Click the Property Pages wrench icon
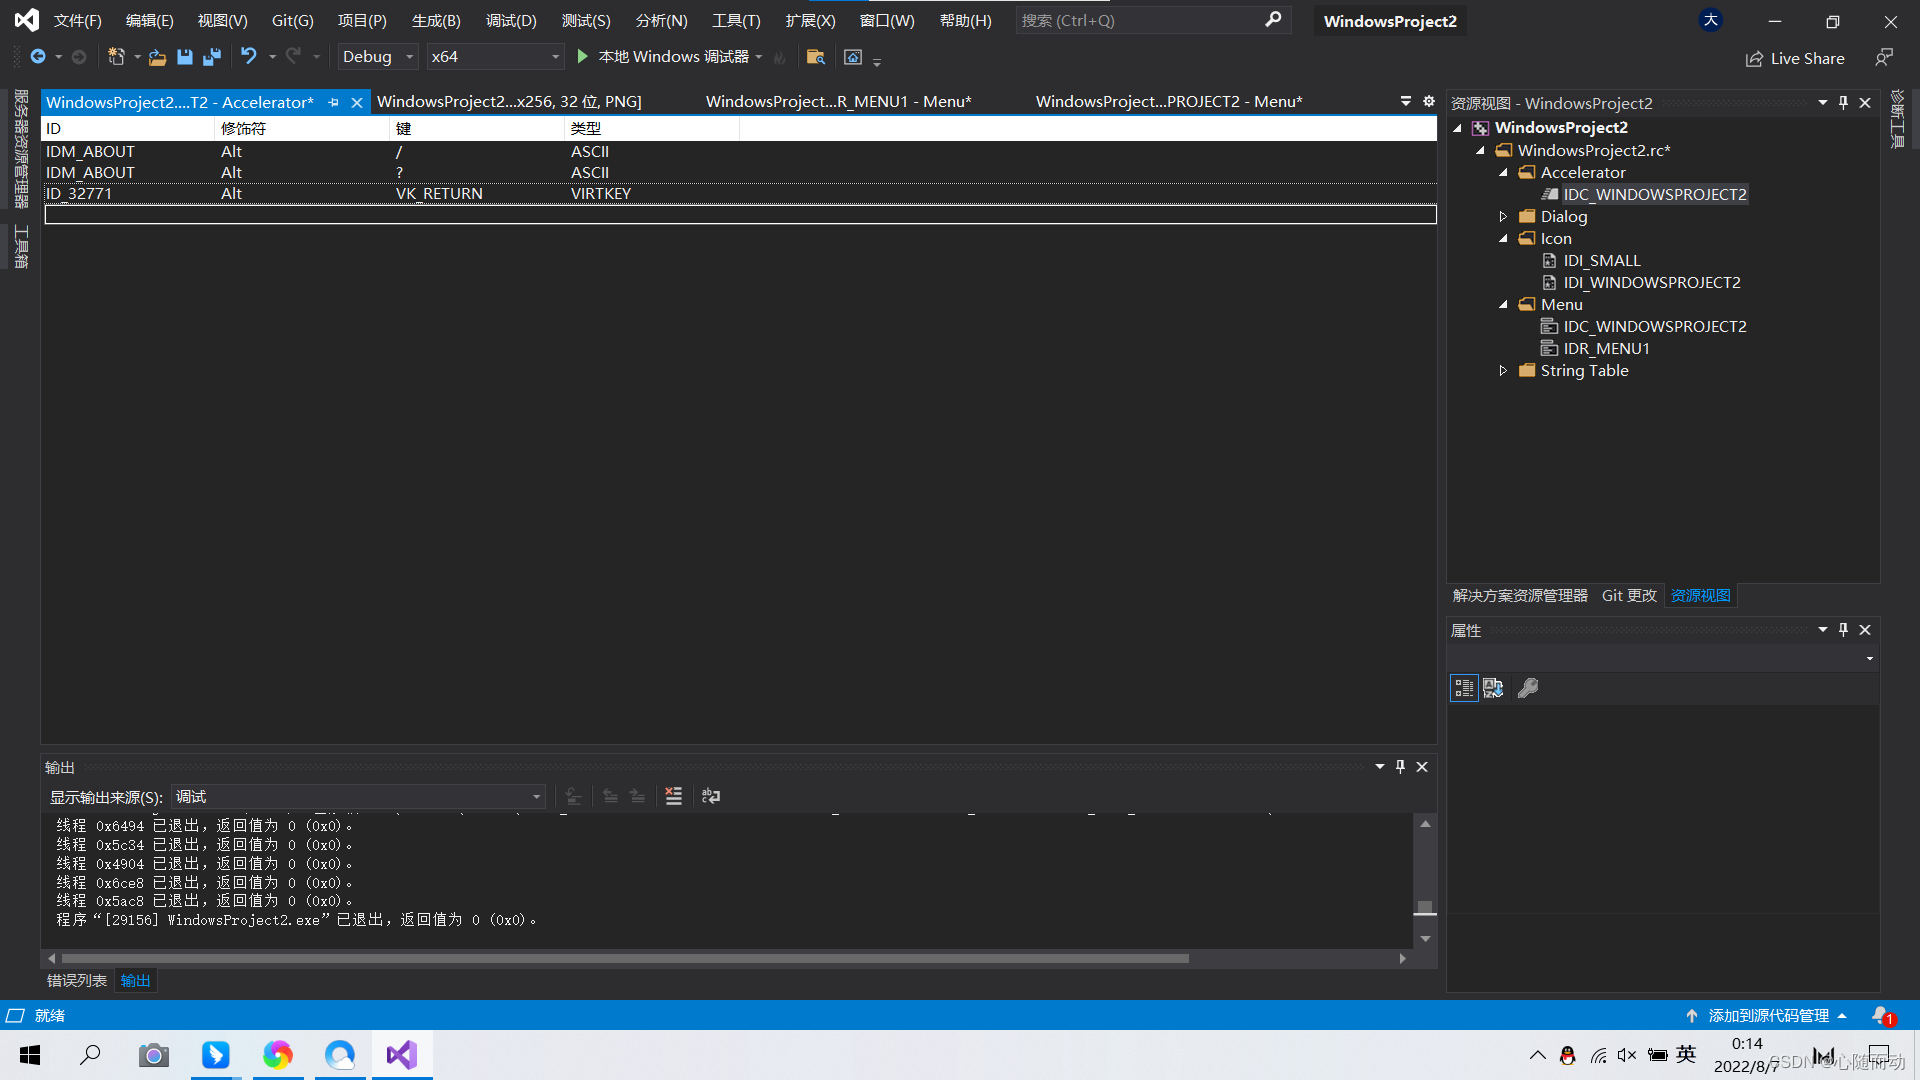This screenshot has height=1080, width=1920. pyautogui.click(x=1527, y=688)
